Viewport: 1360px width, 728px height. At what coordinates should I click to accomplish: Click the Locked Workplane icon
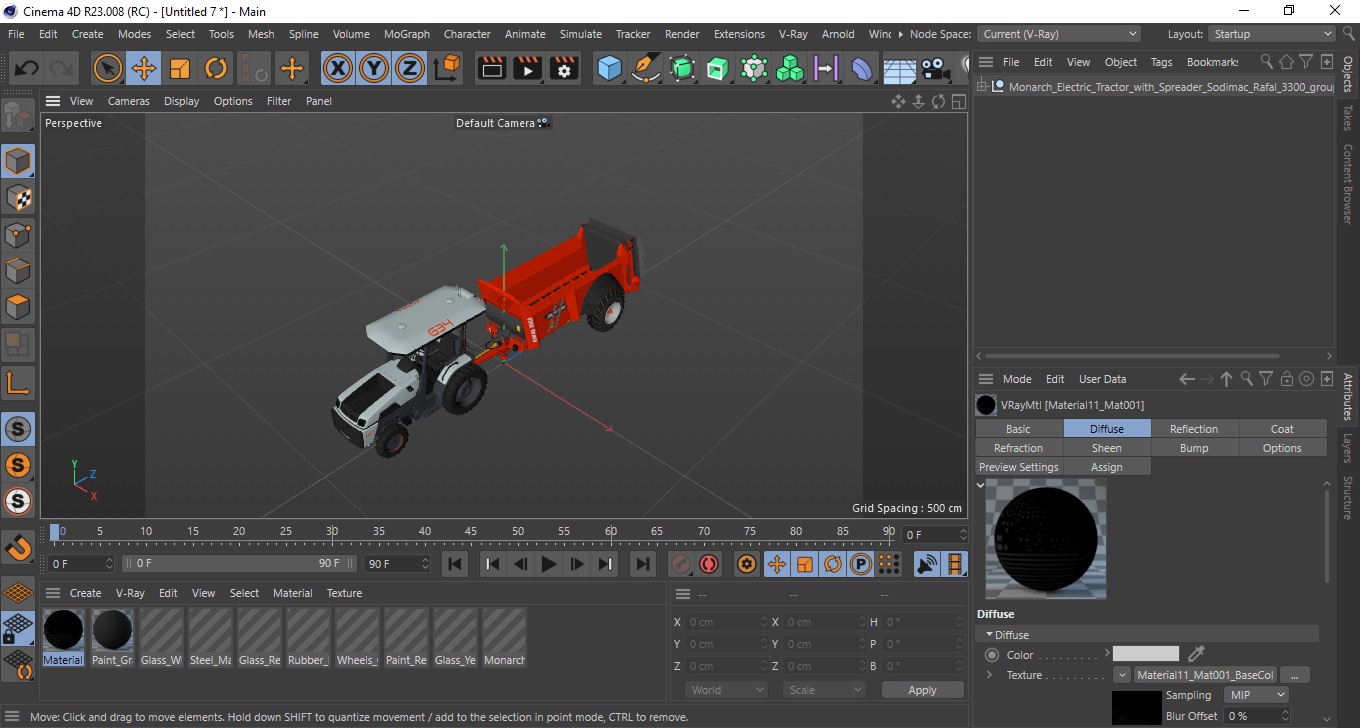[x=18, y=628]
